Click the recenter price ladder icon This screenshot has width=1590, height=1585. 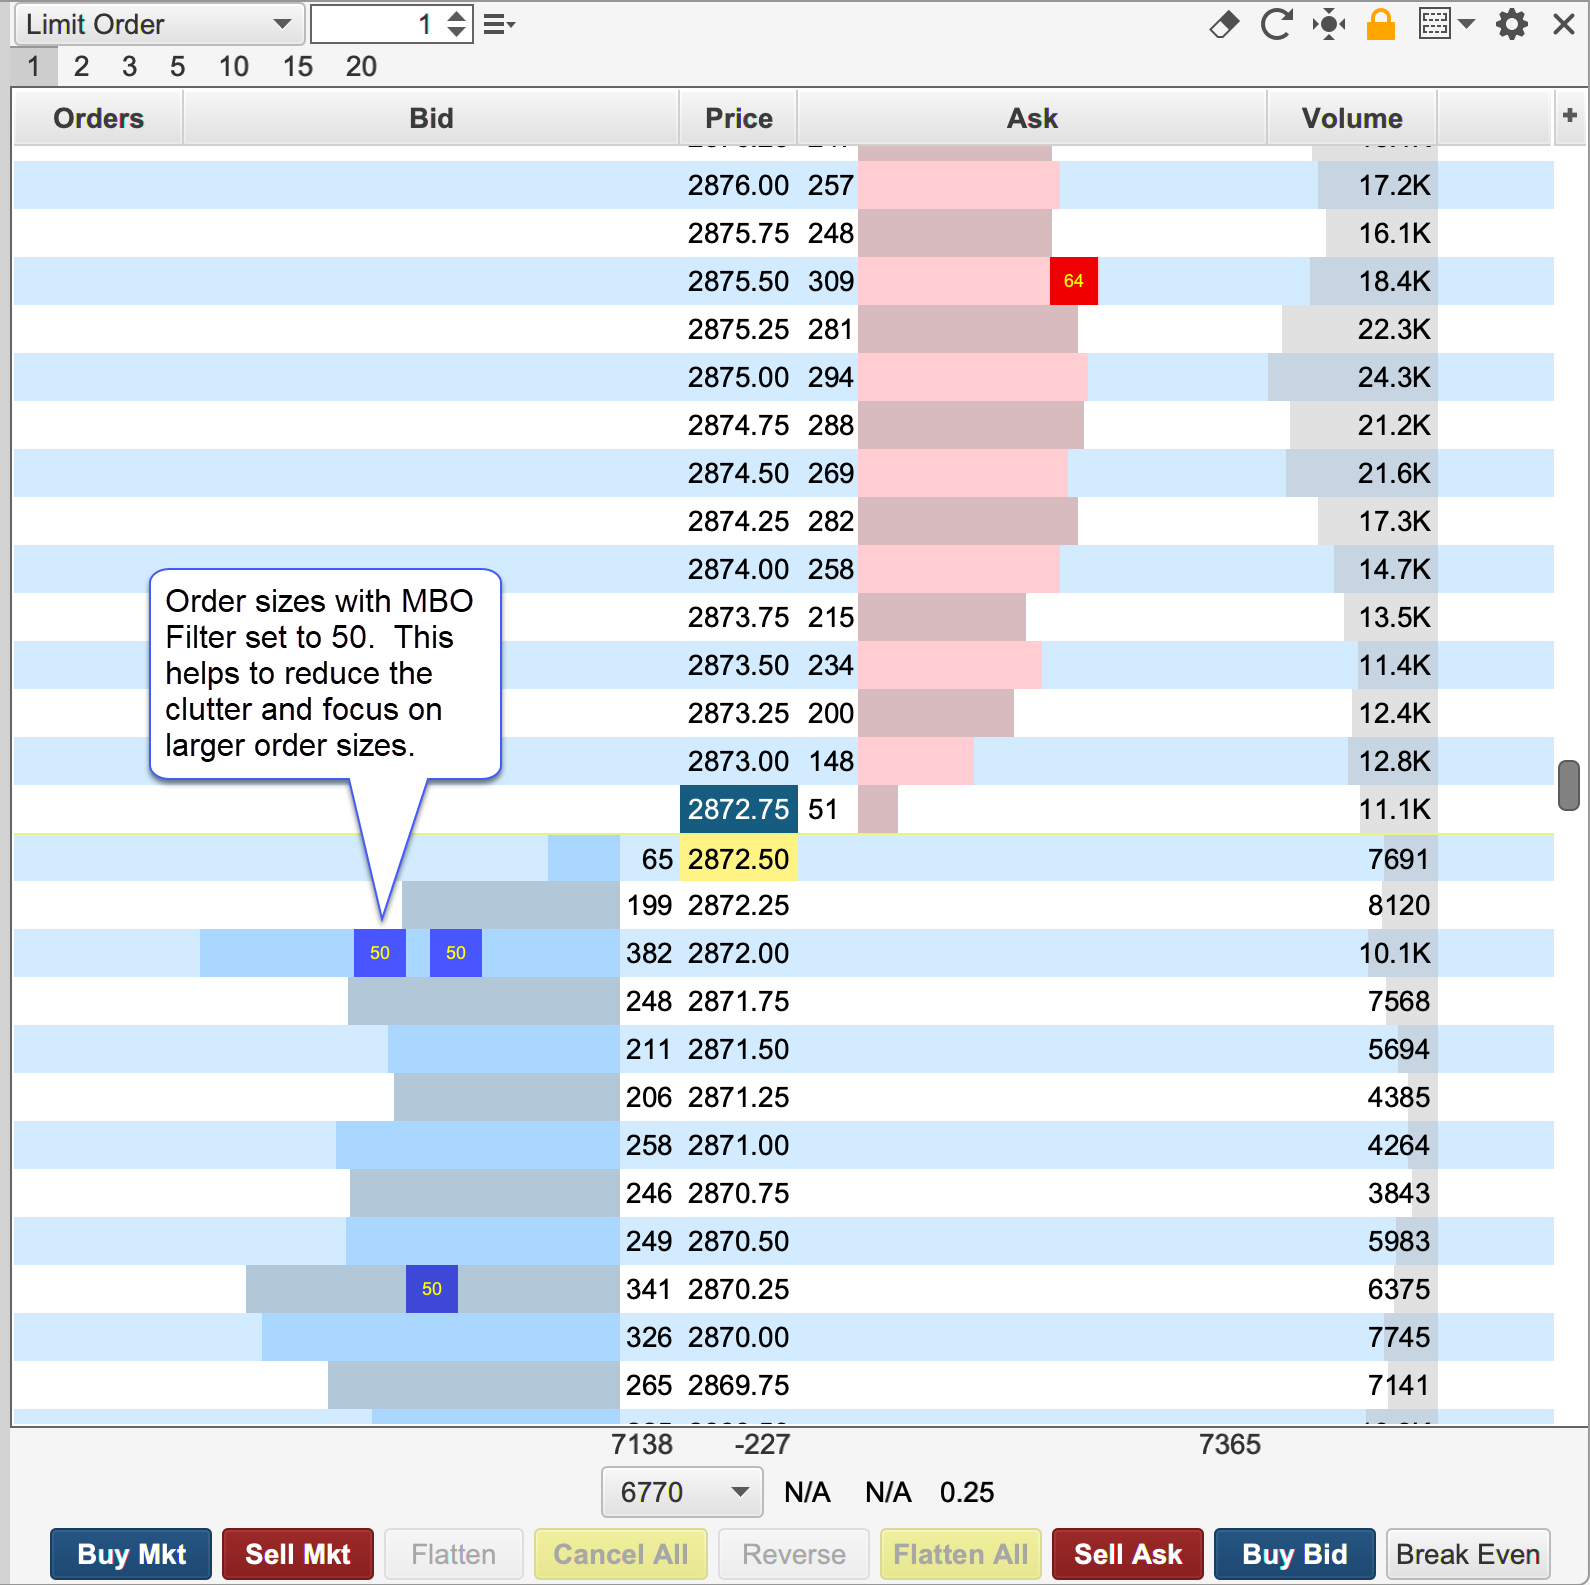(x=1329, y=24)
